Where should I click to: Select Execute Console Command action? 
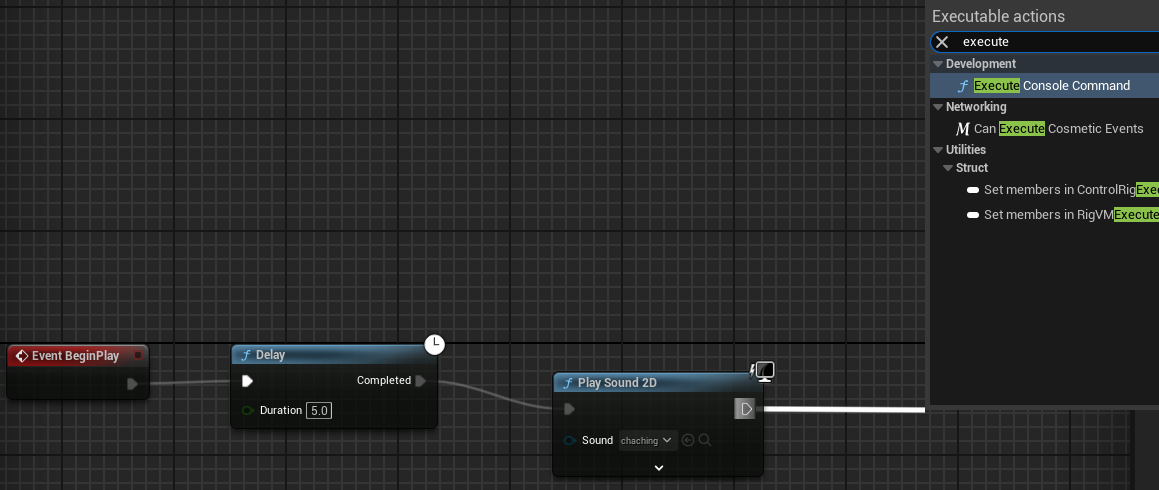[x=1051, y=86]
